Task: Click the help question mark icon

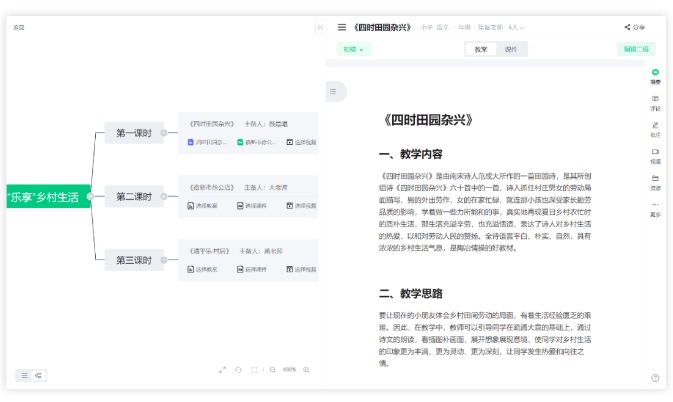Action: (655, 378)
